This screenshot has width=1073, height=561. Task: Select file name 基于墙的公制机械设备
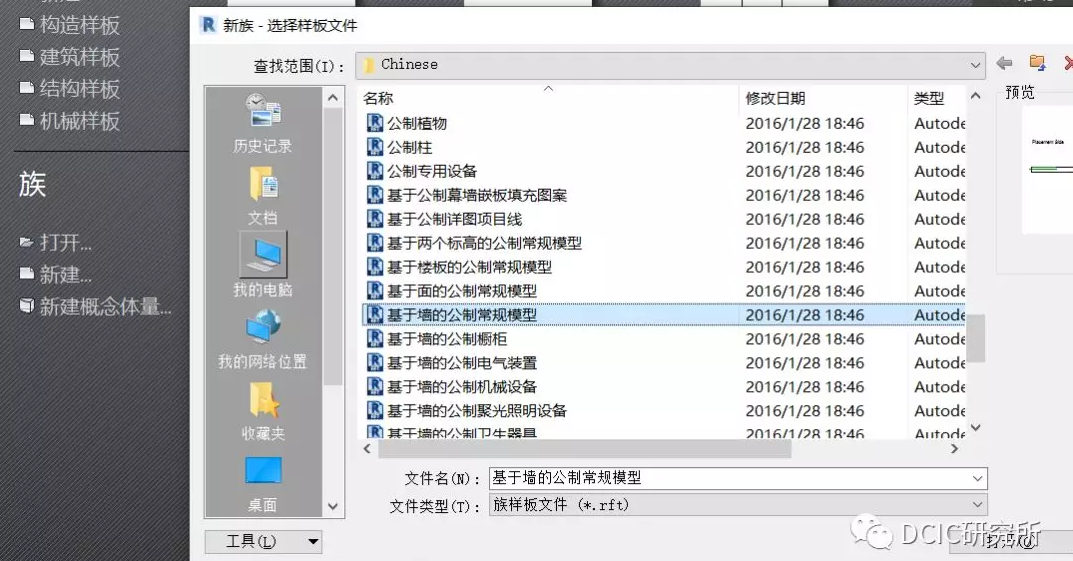pos(462,387)
